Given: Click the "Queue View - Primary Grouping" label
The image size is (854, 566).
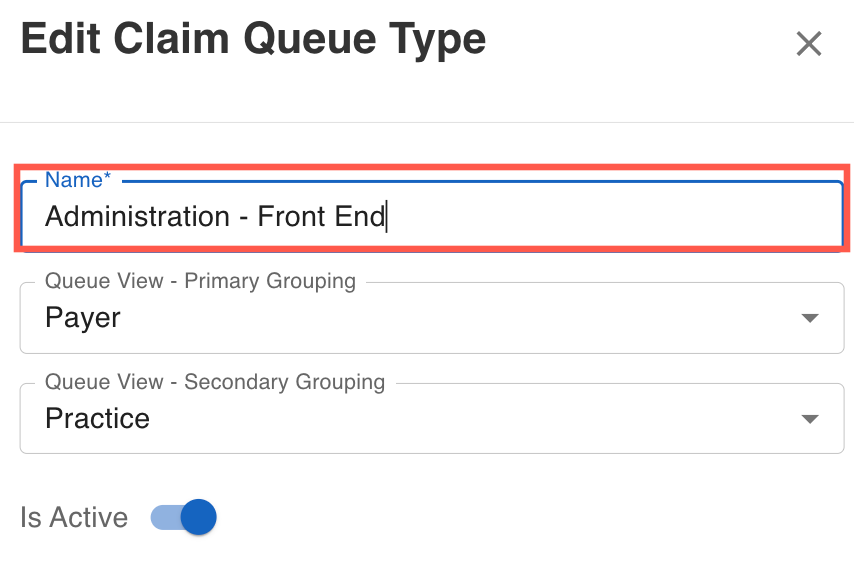Looking at the screenshot, I should coord(200,281).
